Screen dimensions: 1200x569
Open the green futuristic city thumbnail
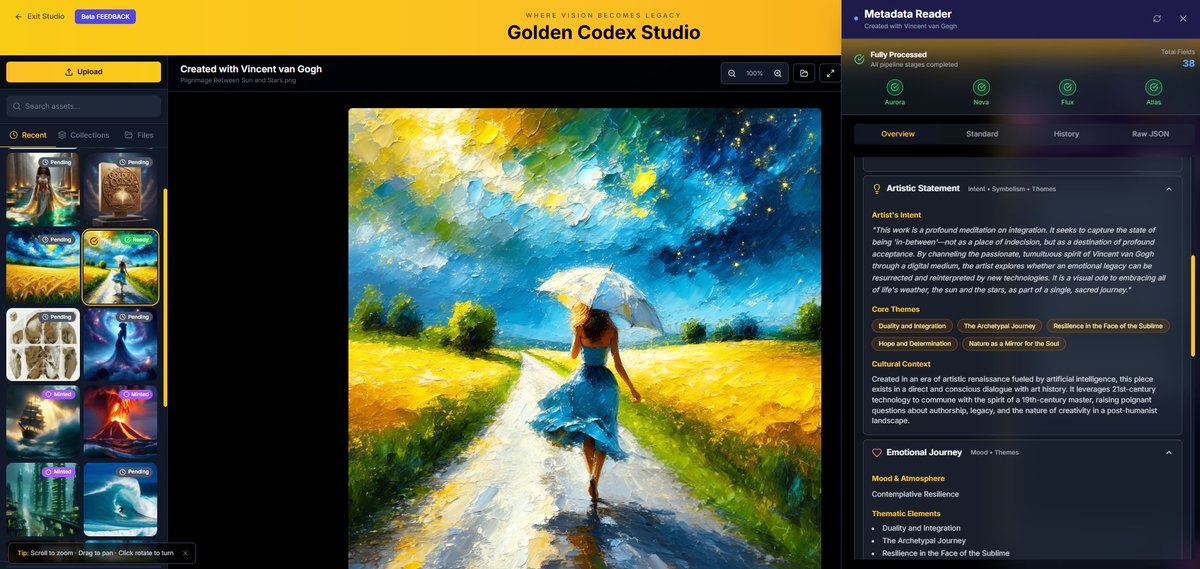[43, 499]
